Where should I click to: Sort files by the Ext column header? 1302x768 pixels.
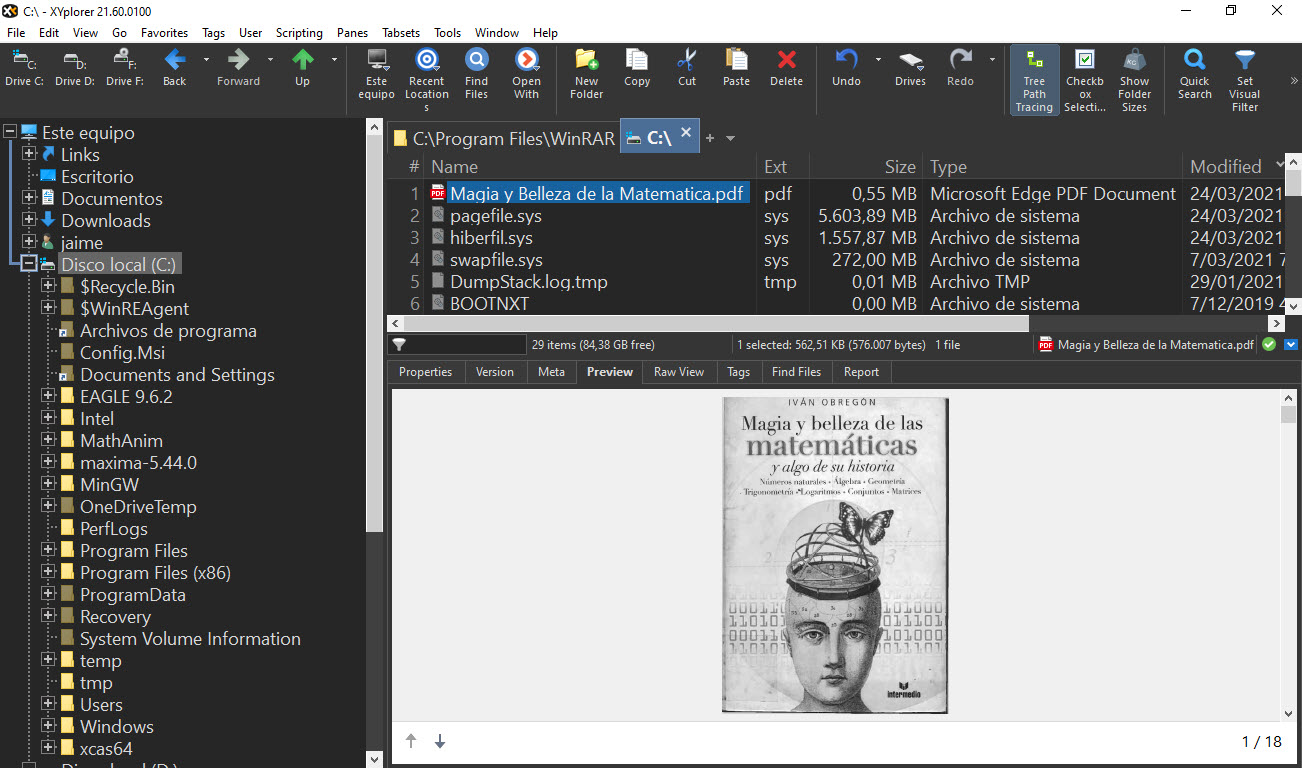pyautogui.click(x=783, y=167)
